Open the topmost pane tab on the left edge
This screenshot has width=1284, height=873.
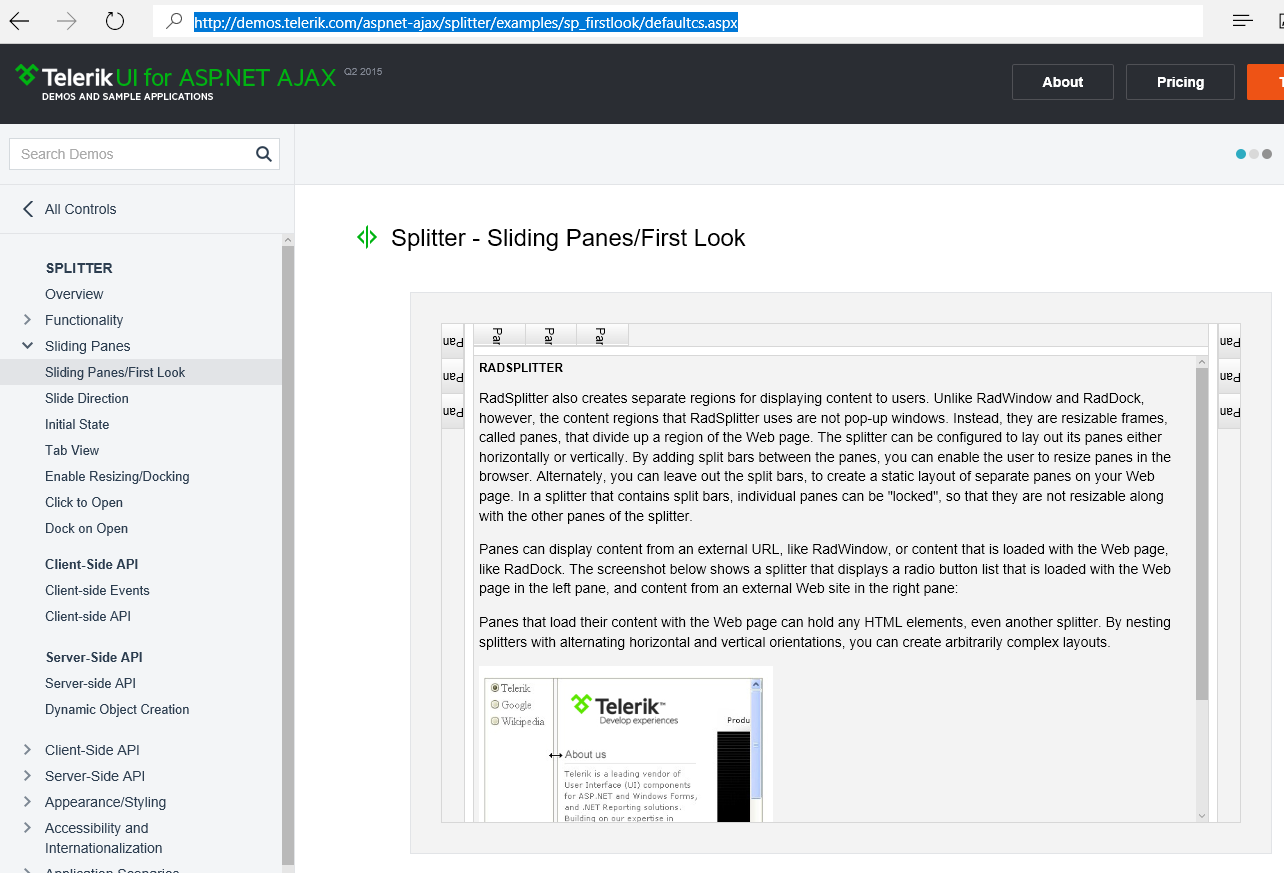click(x=453, y=341)
